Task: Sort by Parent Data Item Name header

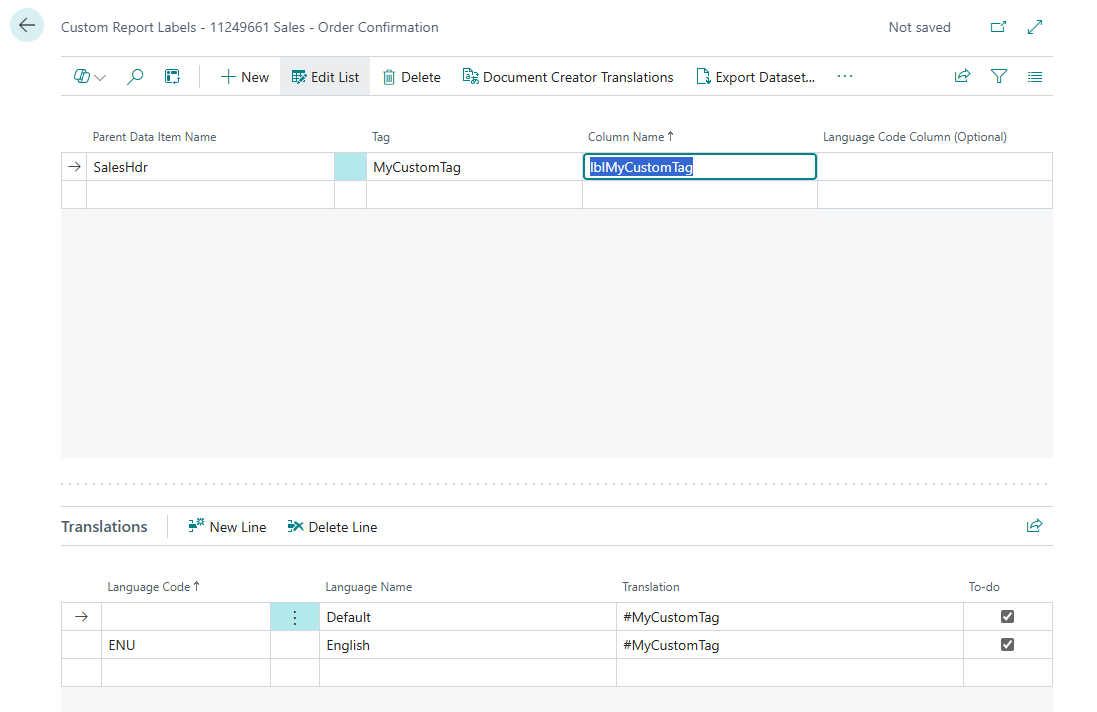Action: coord(155,137)
